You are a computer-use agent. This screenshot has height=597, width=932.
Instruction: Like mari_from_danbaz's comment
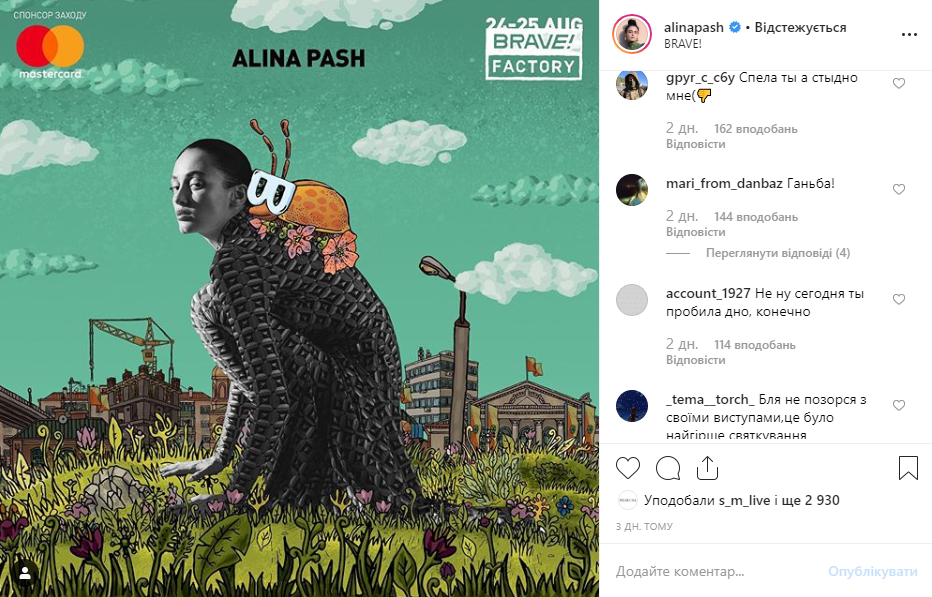click(899, 189)
